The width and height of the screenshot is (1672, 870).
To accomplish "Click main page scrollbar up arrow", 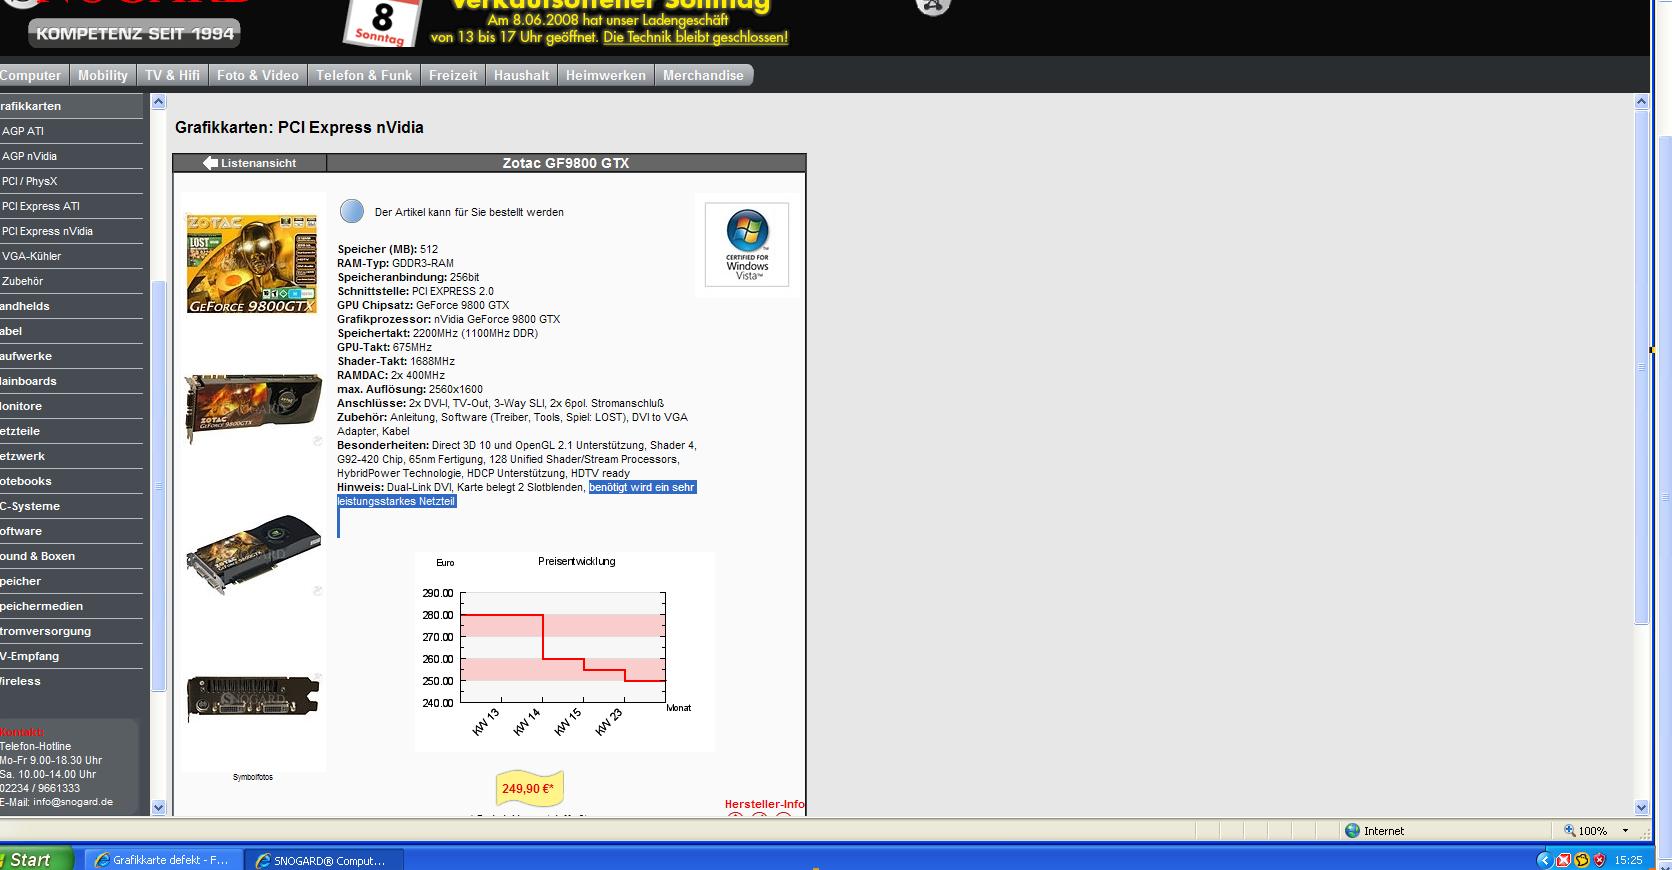I will pyautogui.click(x=1641, y=102).
